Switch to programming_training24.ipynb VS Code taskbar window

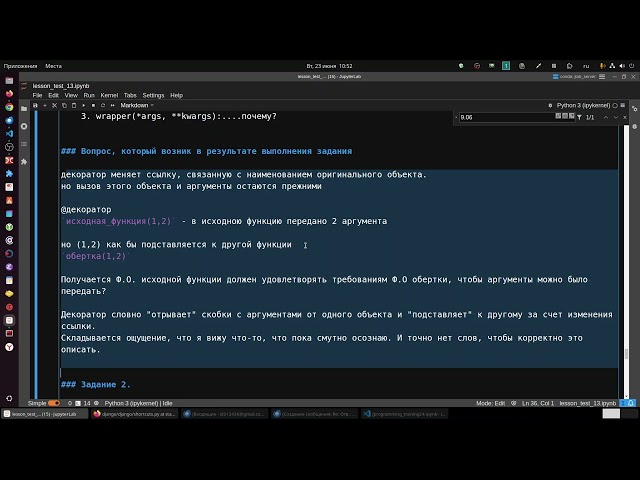click(405, 414)
